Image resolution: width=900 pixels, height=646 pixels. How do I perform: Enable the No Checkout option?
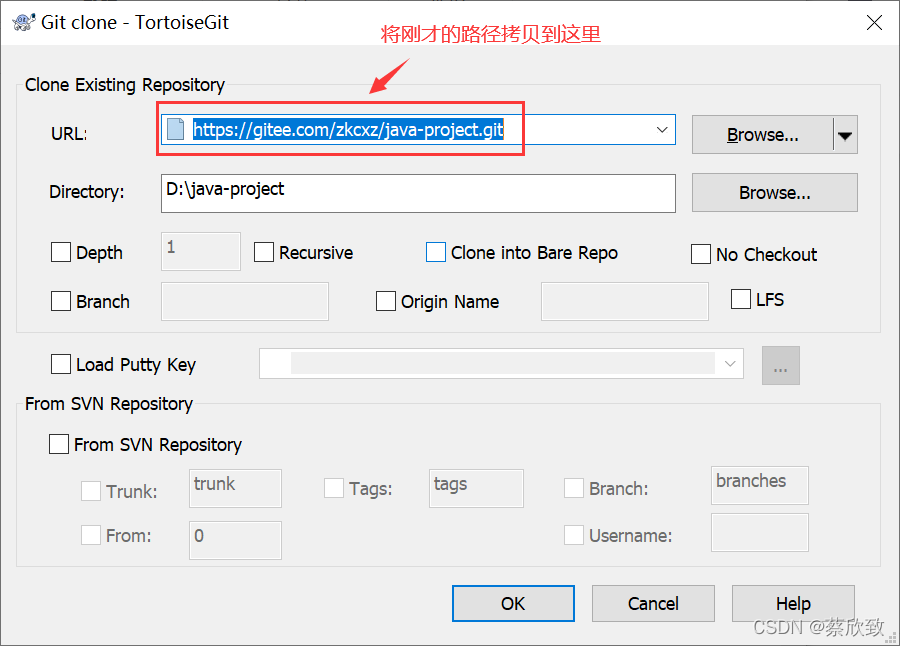click(701, 254)
